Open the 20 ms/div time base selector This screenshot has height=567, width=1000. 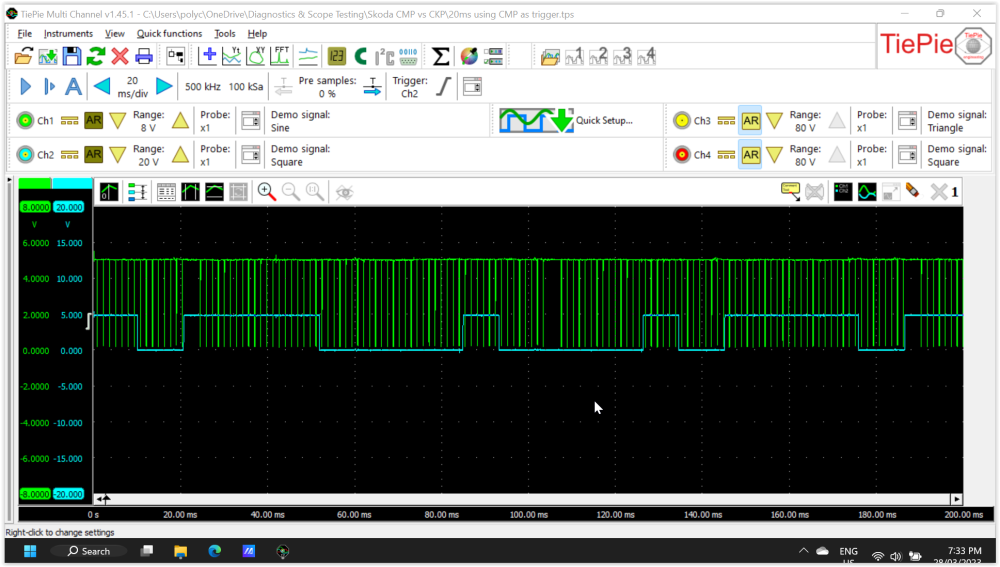pos(133,87)
